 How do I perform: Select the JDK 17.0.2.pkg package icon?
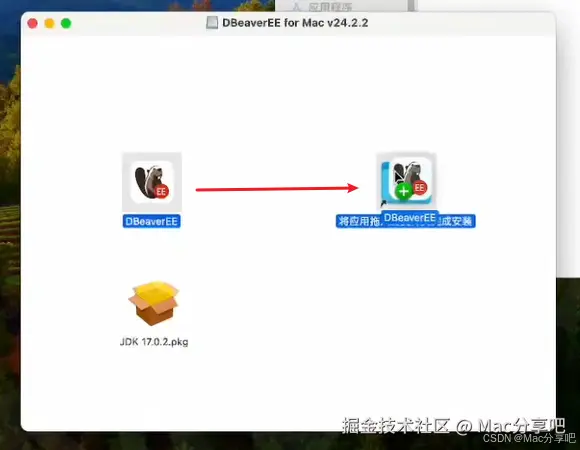154,303
